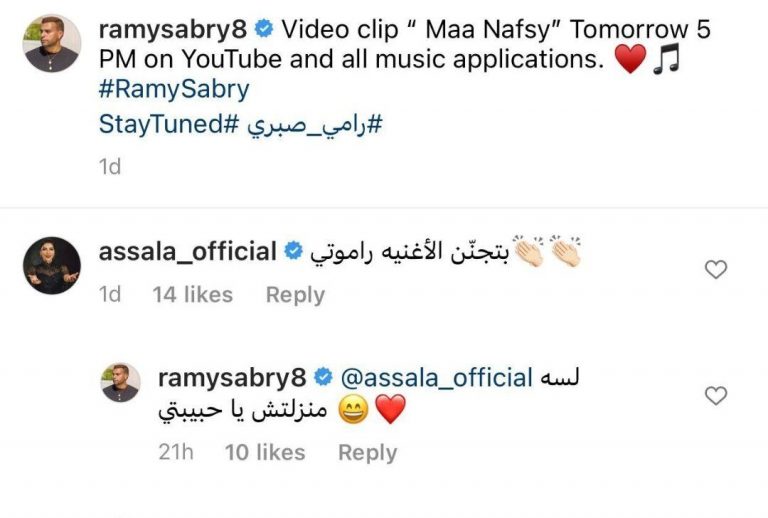Image resolution: width=768 pixels, height=518 pixels.
Task: Open the Arabic #رامي_صبري hashtag
Action: pos(314,124)
